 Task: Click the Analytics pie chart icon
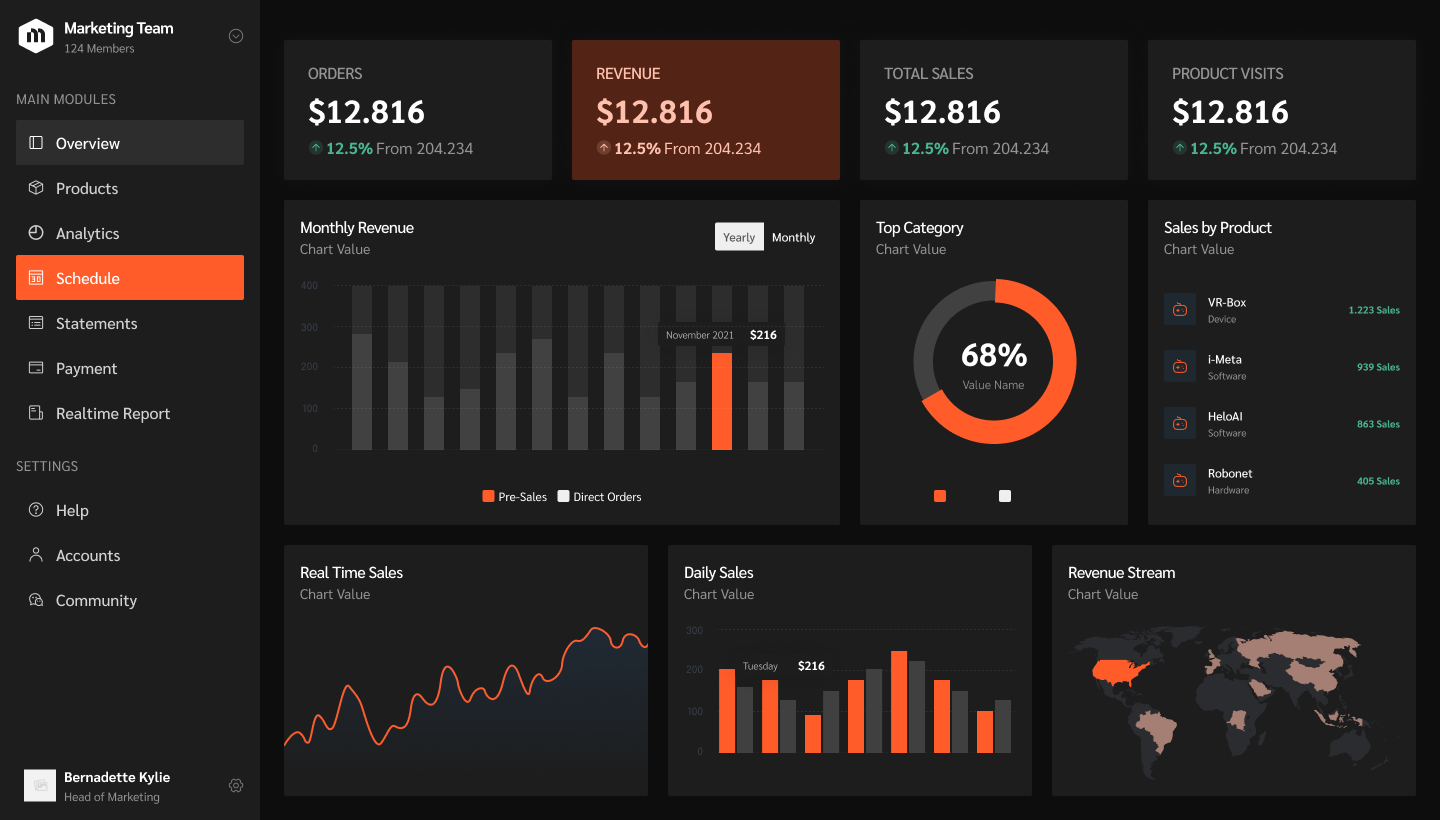pyautogui.click(x=36, y=233)
